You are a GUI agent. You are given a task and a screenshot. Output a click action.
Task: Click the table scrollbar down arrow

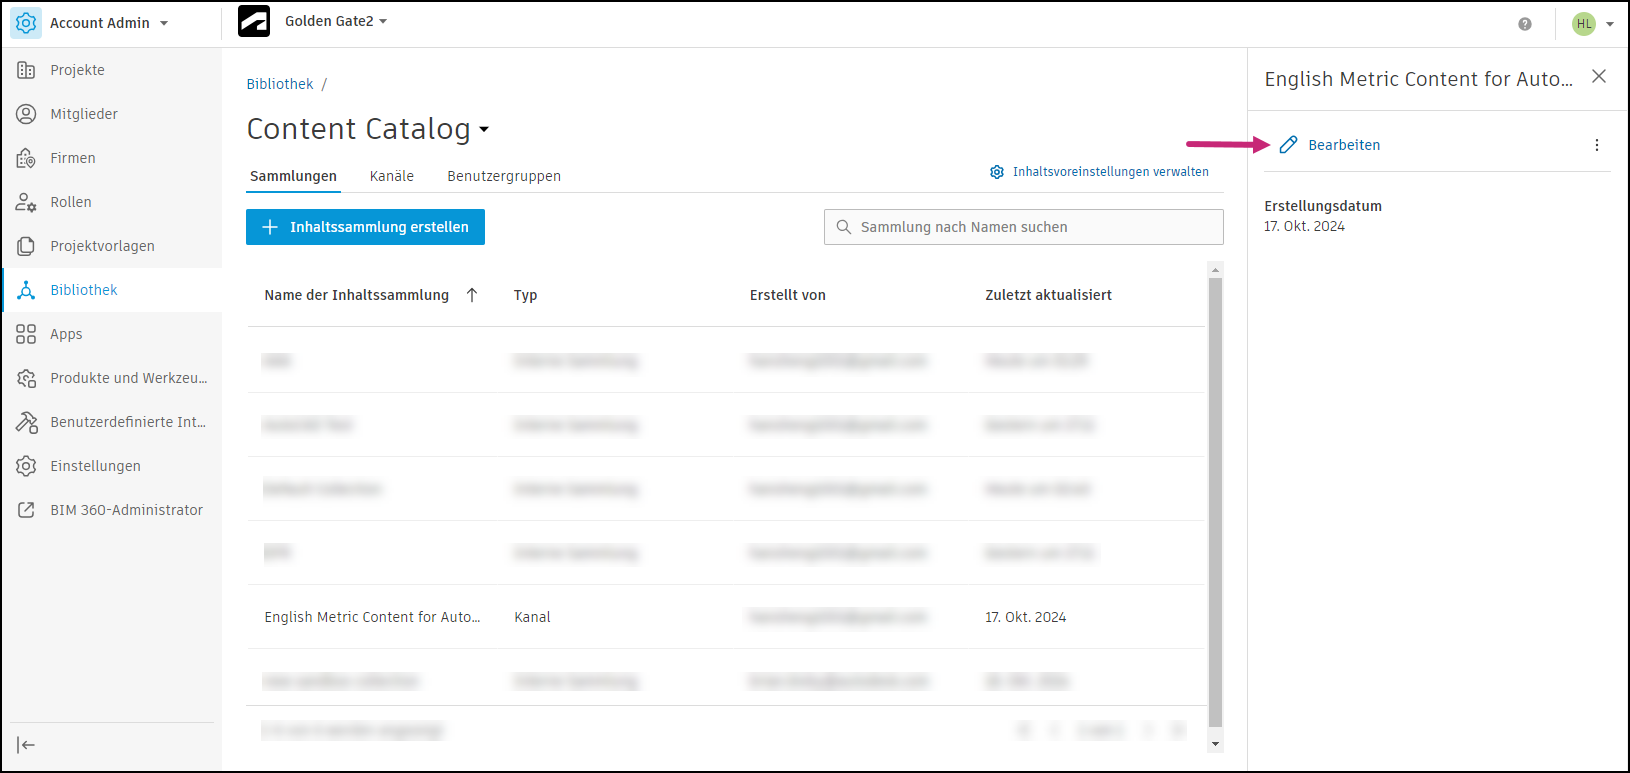tap(1216, 744)
